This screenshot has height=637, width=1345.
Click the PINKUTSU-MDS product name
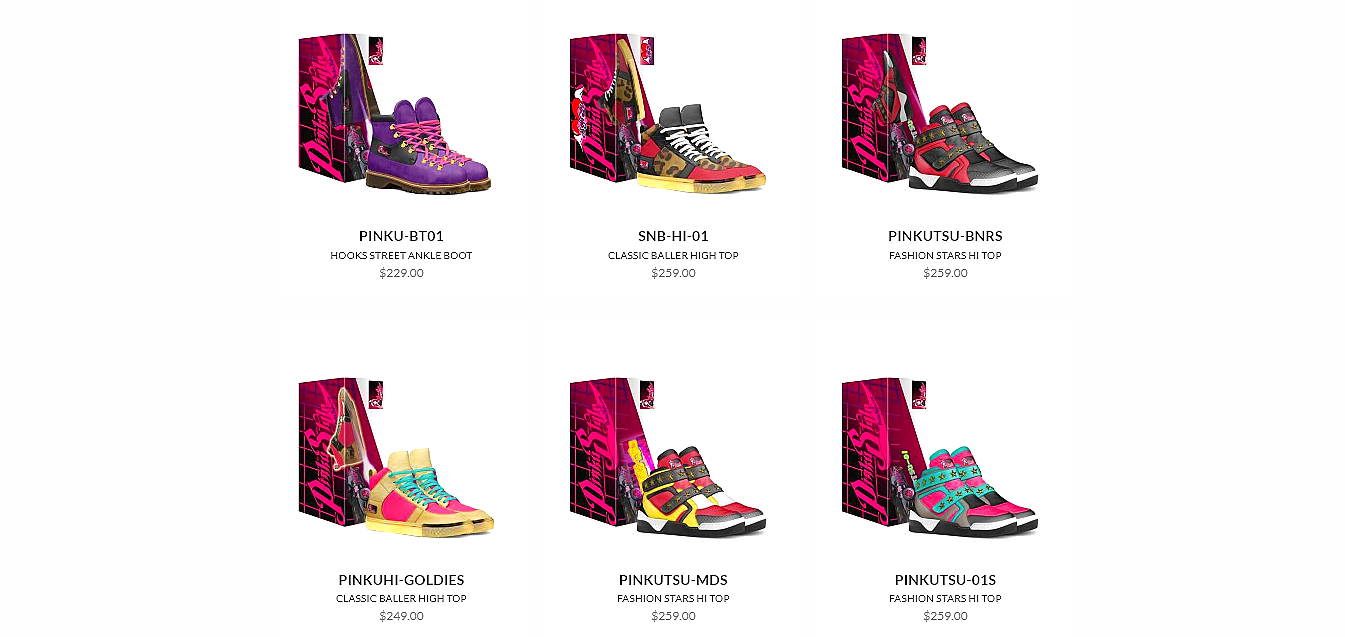(x=673, y=580)
